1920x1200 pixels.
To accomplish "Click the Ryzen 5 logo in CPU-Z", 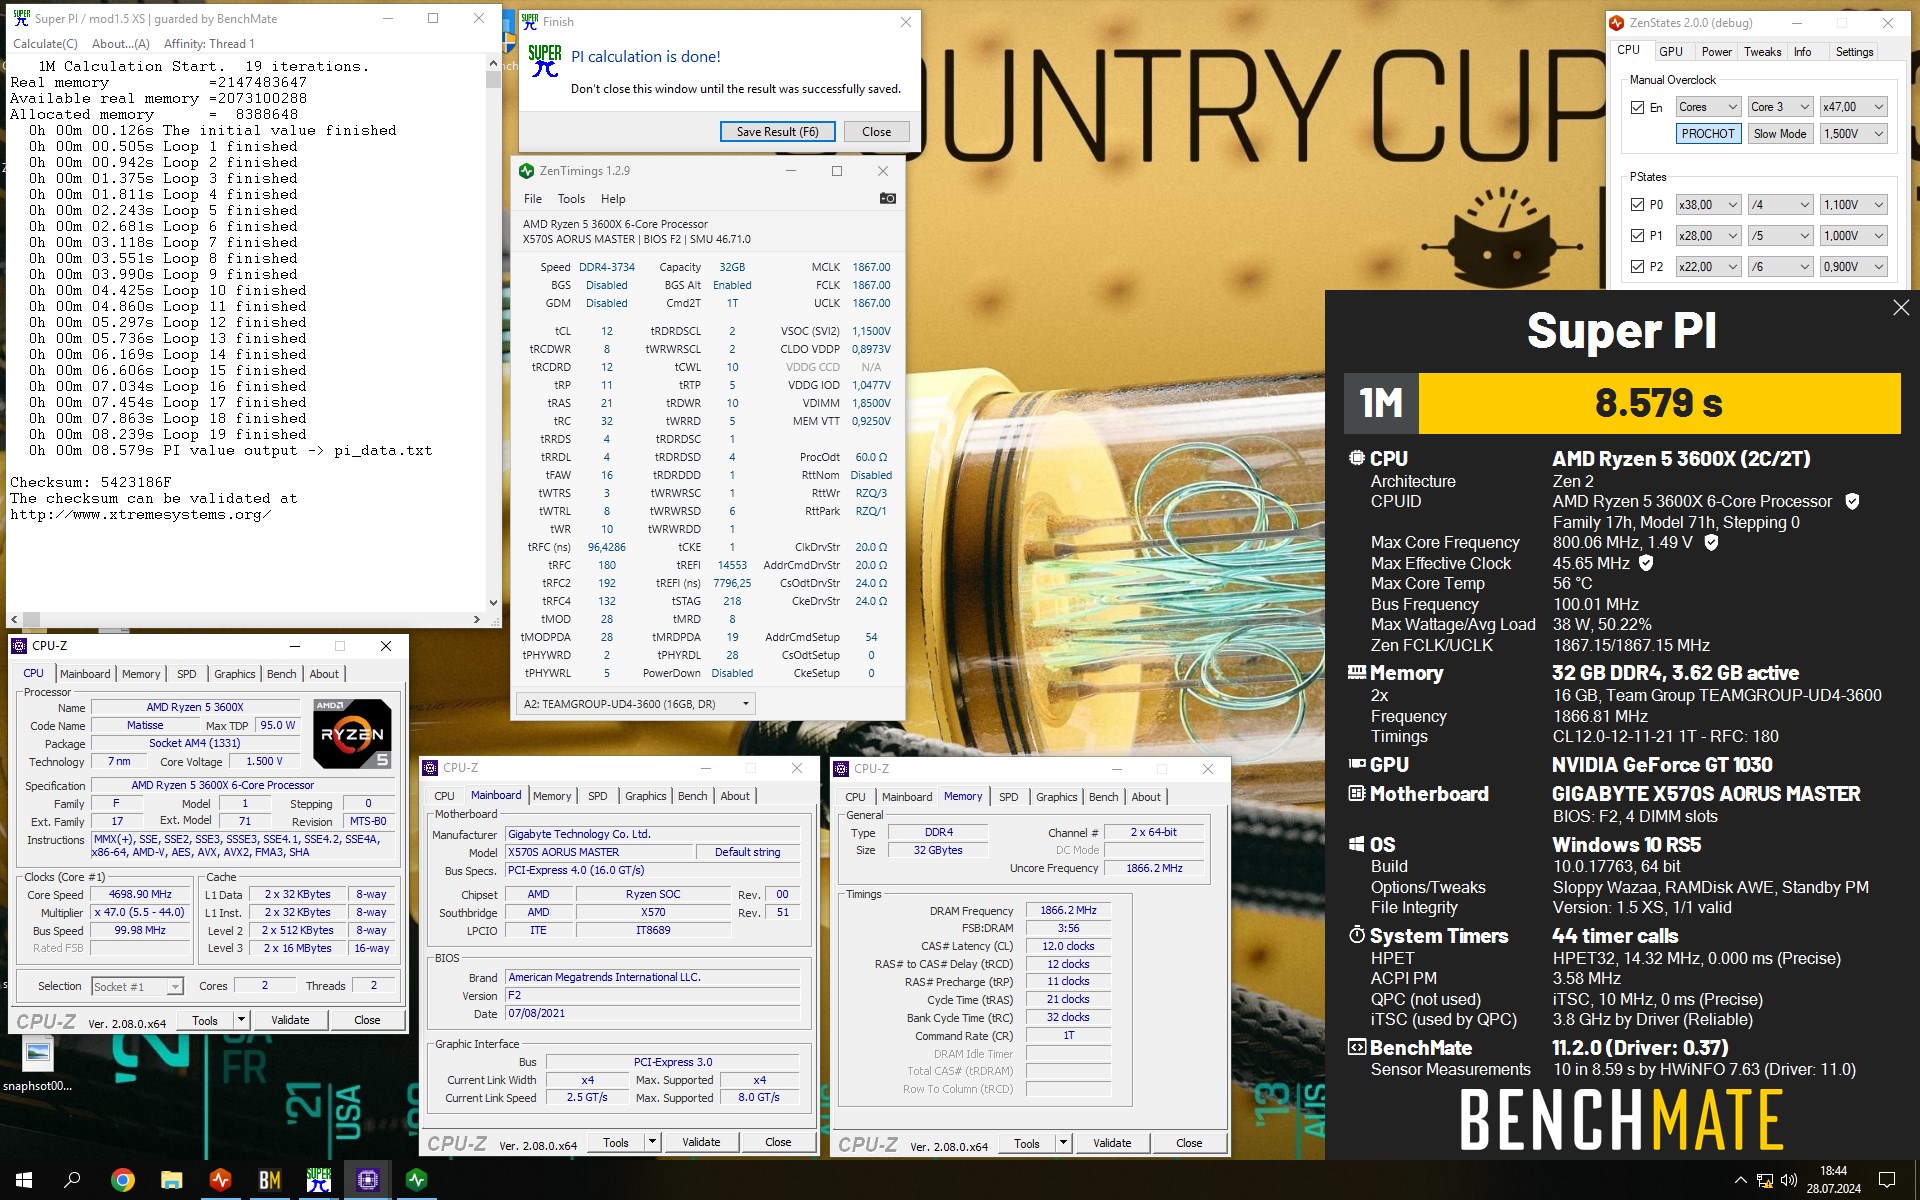I will pos(352,733).
